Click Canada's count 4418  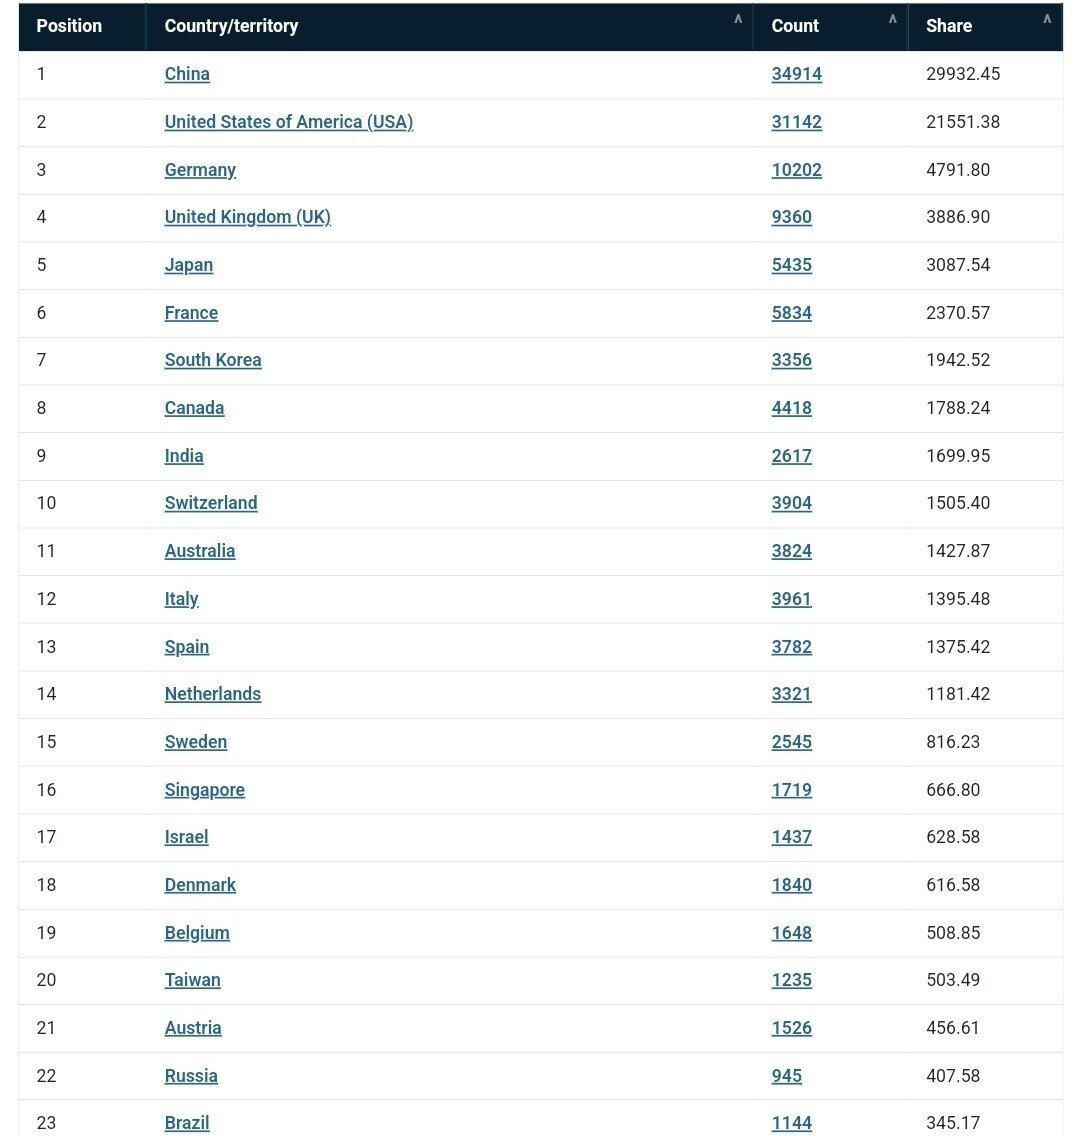pyautogui.click(x=791, y=408)
